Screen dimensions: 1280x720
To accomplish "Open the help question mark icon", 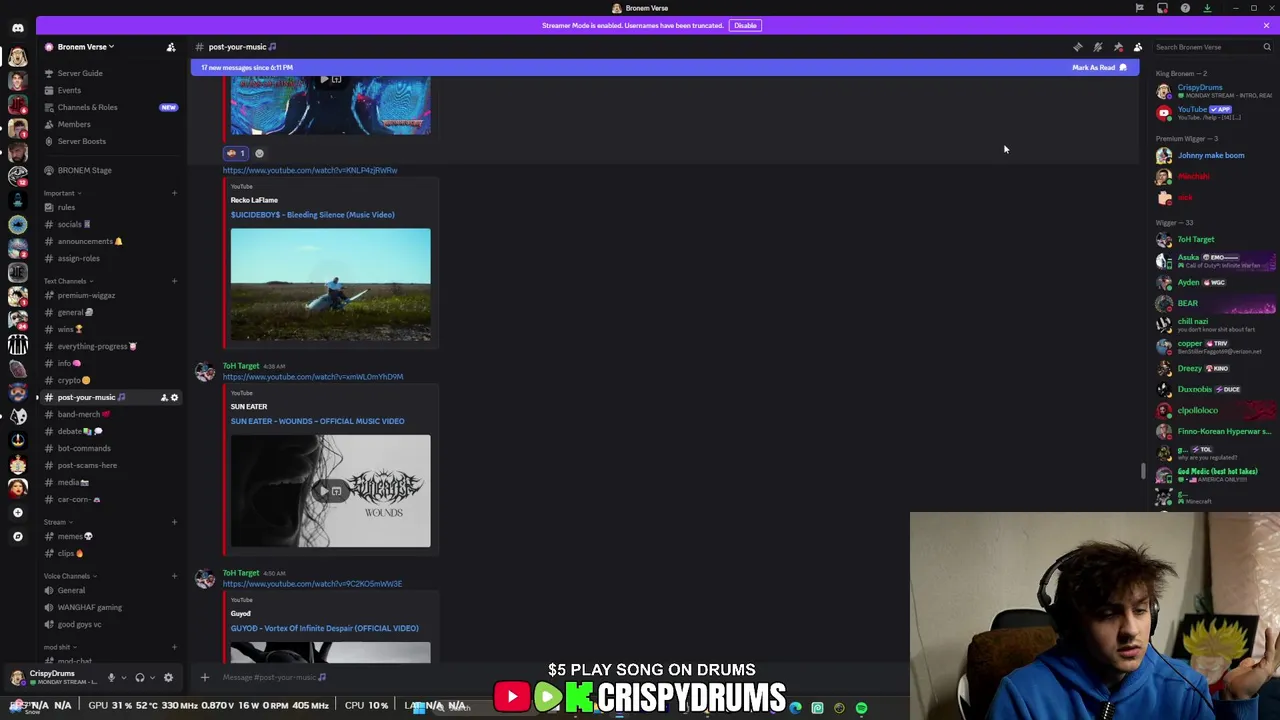I will point(1185,8).
